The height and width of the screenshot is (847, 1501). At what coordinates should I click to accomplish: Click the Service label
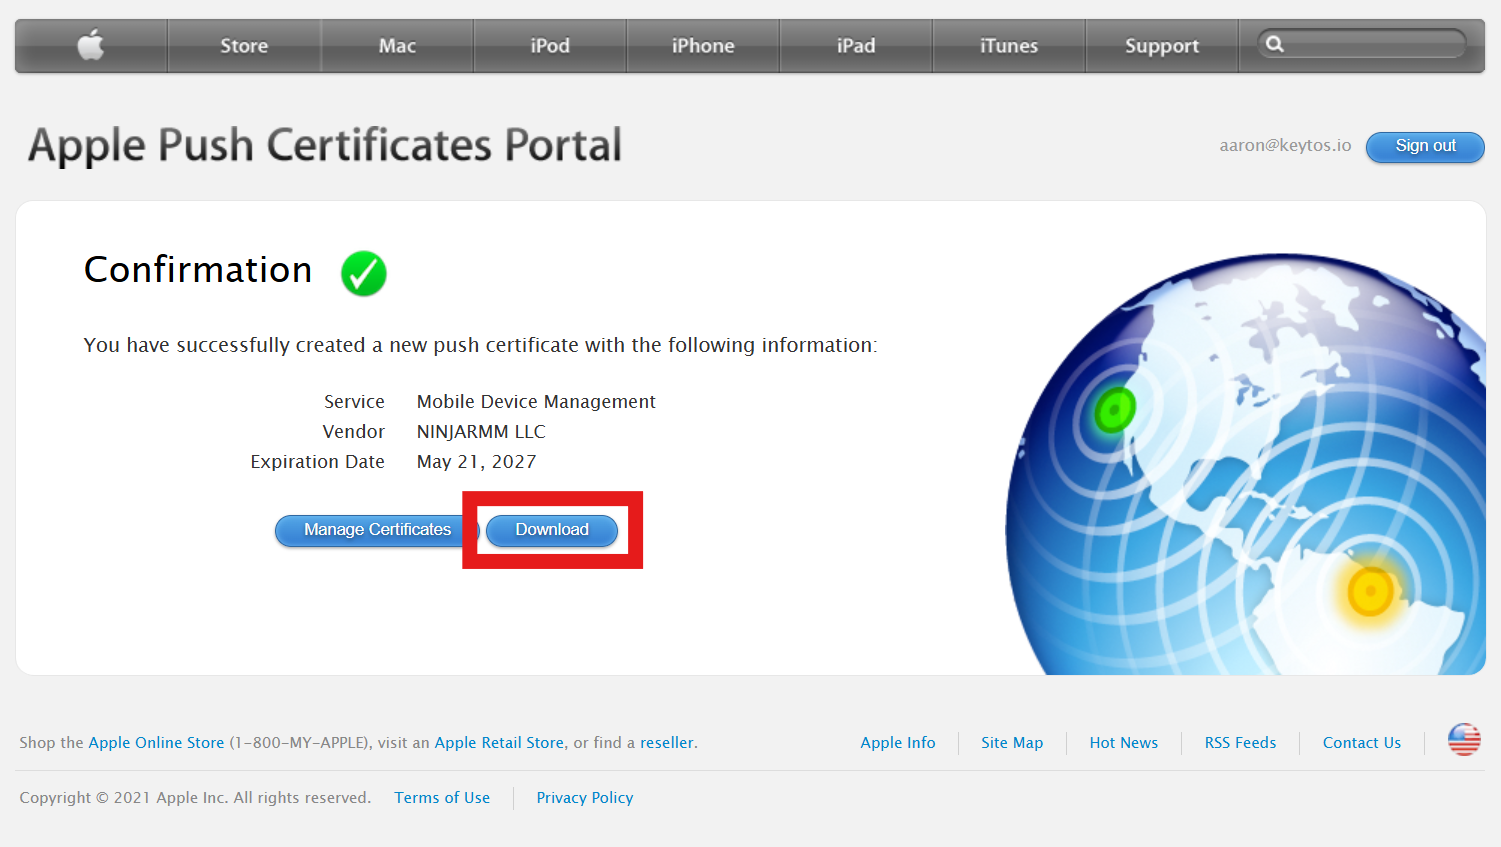354,402
